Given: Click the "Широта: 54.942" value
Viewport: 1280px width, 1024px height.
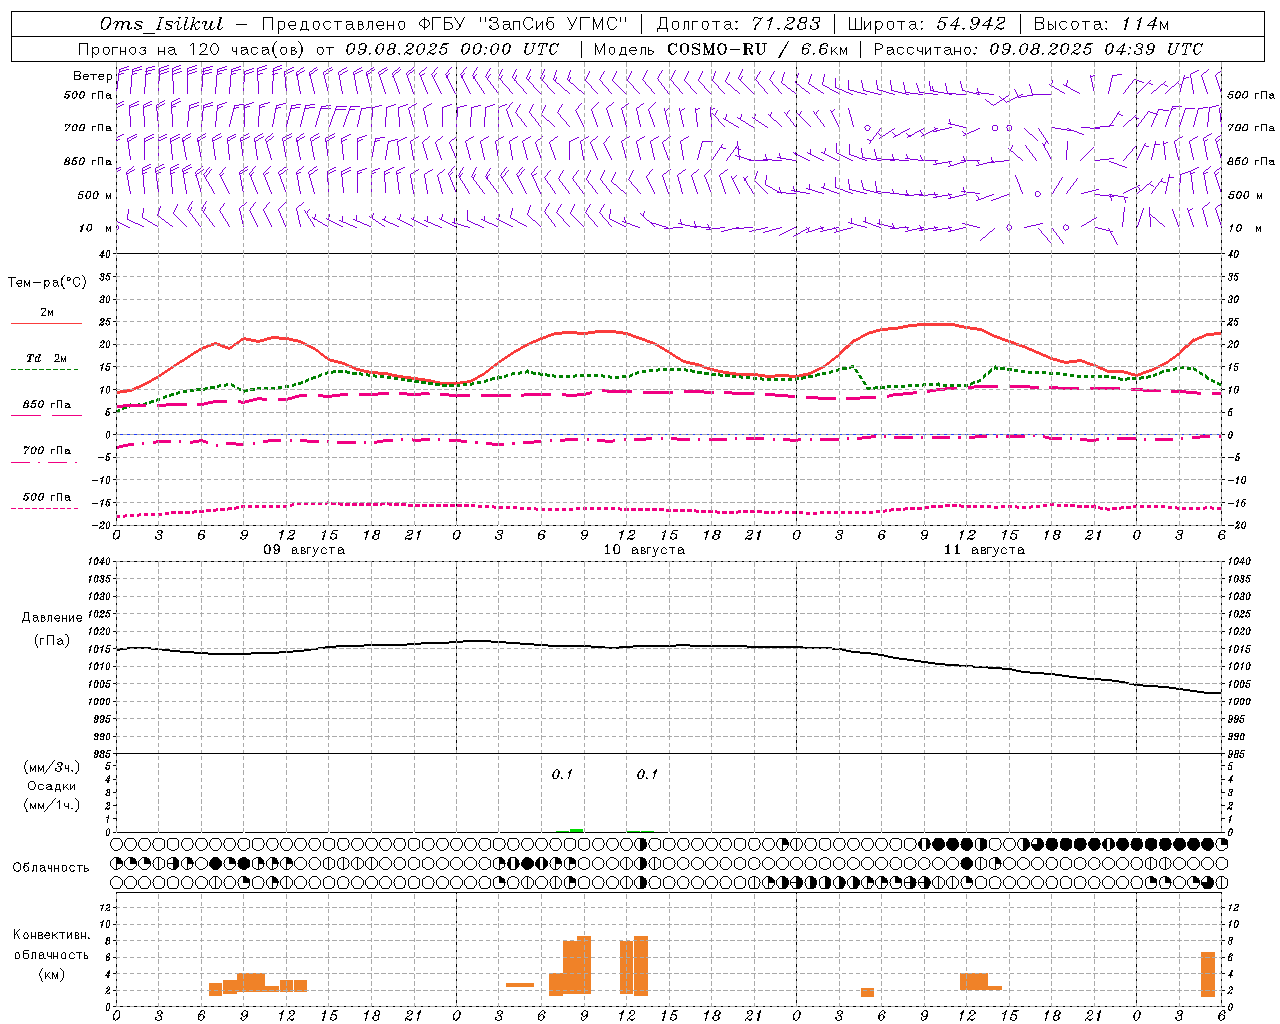Looking at the screenshot, I should click(x=926, y=24).
